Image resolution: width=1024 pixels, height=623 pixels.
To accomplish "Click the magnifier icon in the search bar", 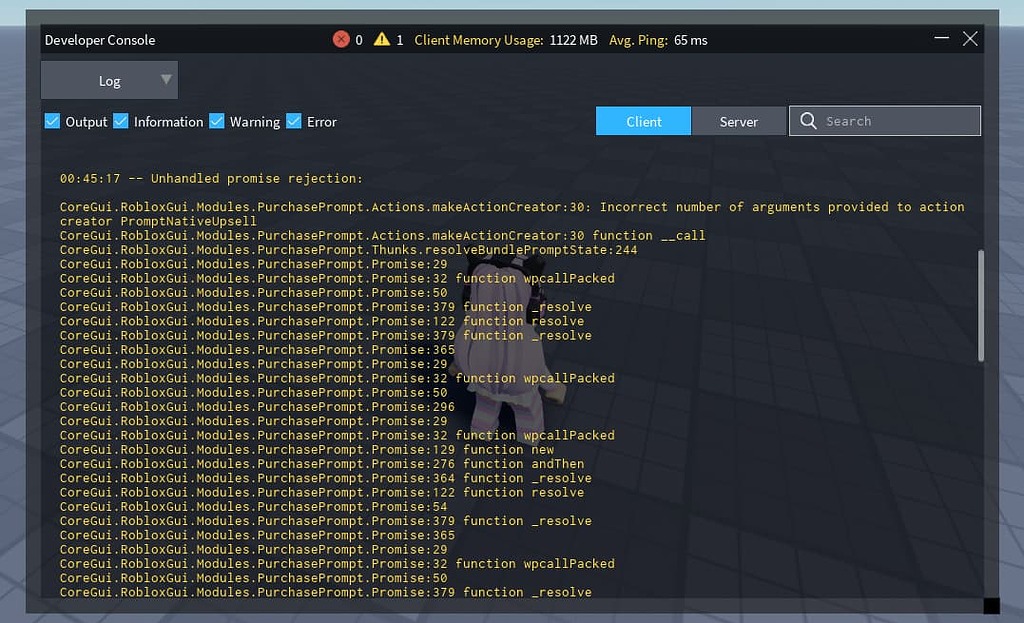I will (807, 120).
